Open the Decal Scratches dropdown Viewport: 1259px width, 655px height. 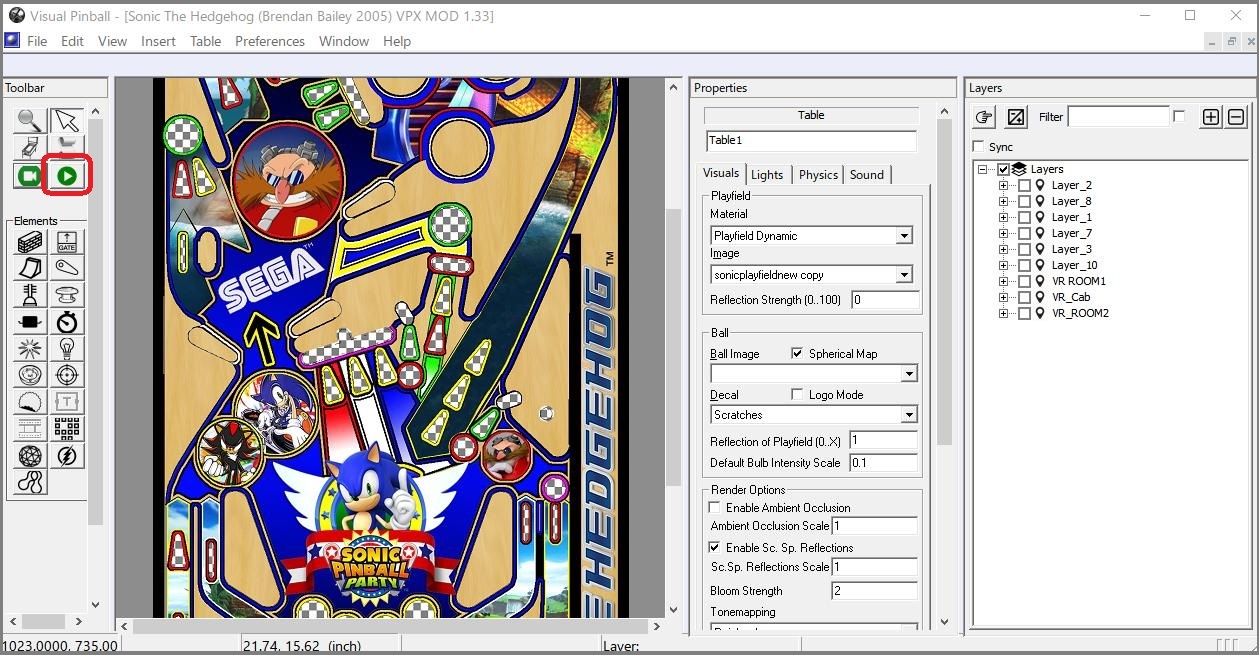point(813,414)
